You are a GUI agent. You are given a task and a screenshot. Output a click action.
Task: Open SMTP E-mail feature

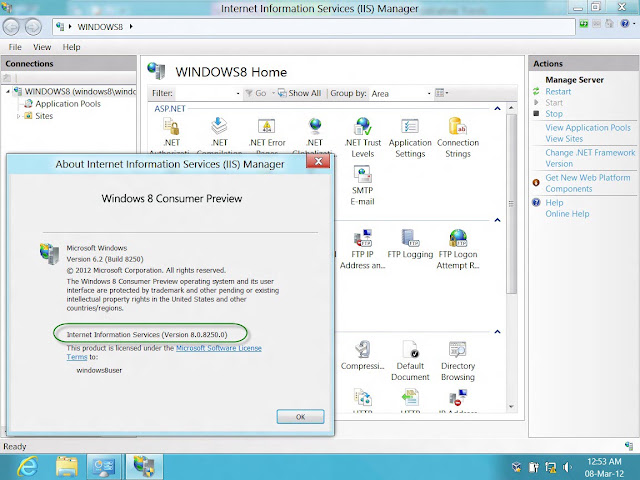362,185
